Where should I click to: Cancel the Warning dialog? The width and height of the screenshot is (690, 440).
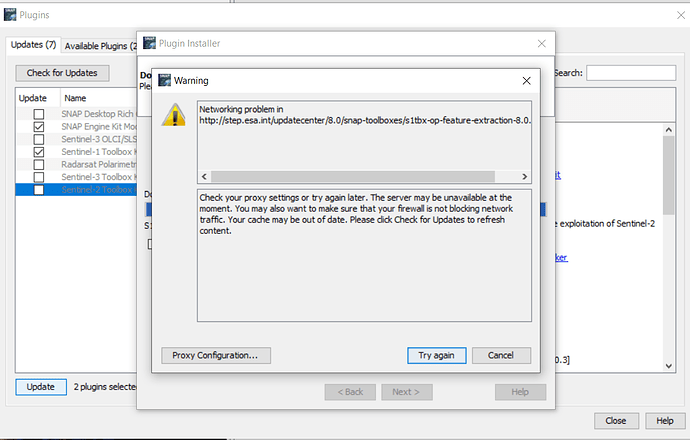[x=501, y=356]
